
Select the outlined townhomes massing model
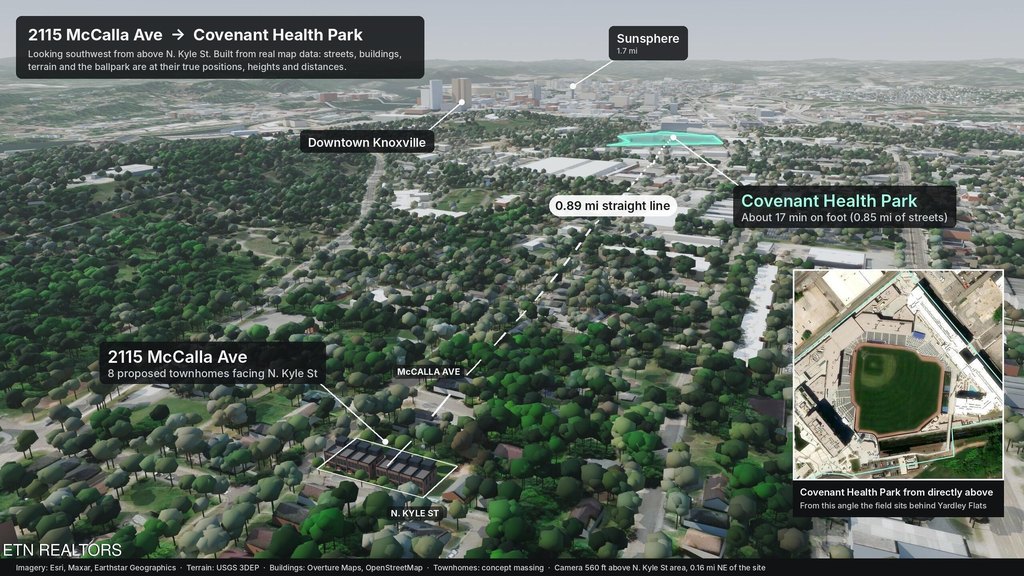click(x=385, y=466)
